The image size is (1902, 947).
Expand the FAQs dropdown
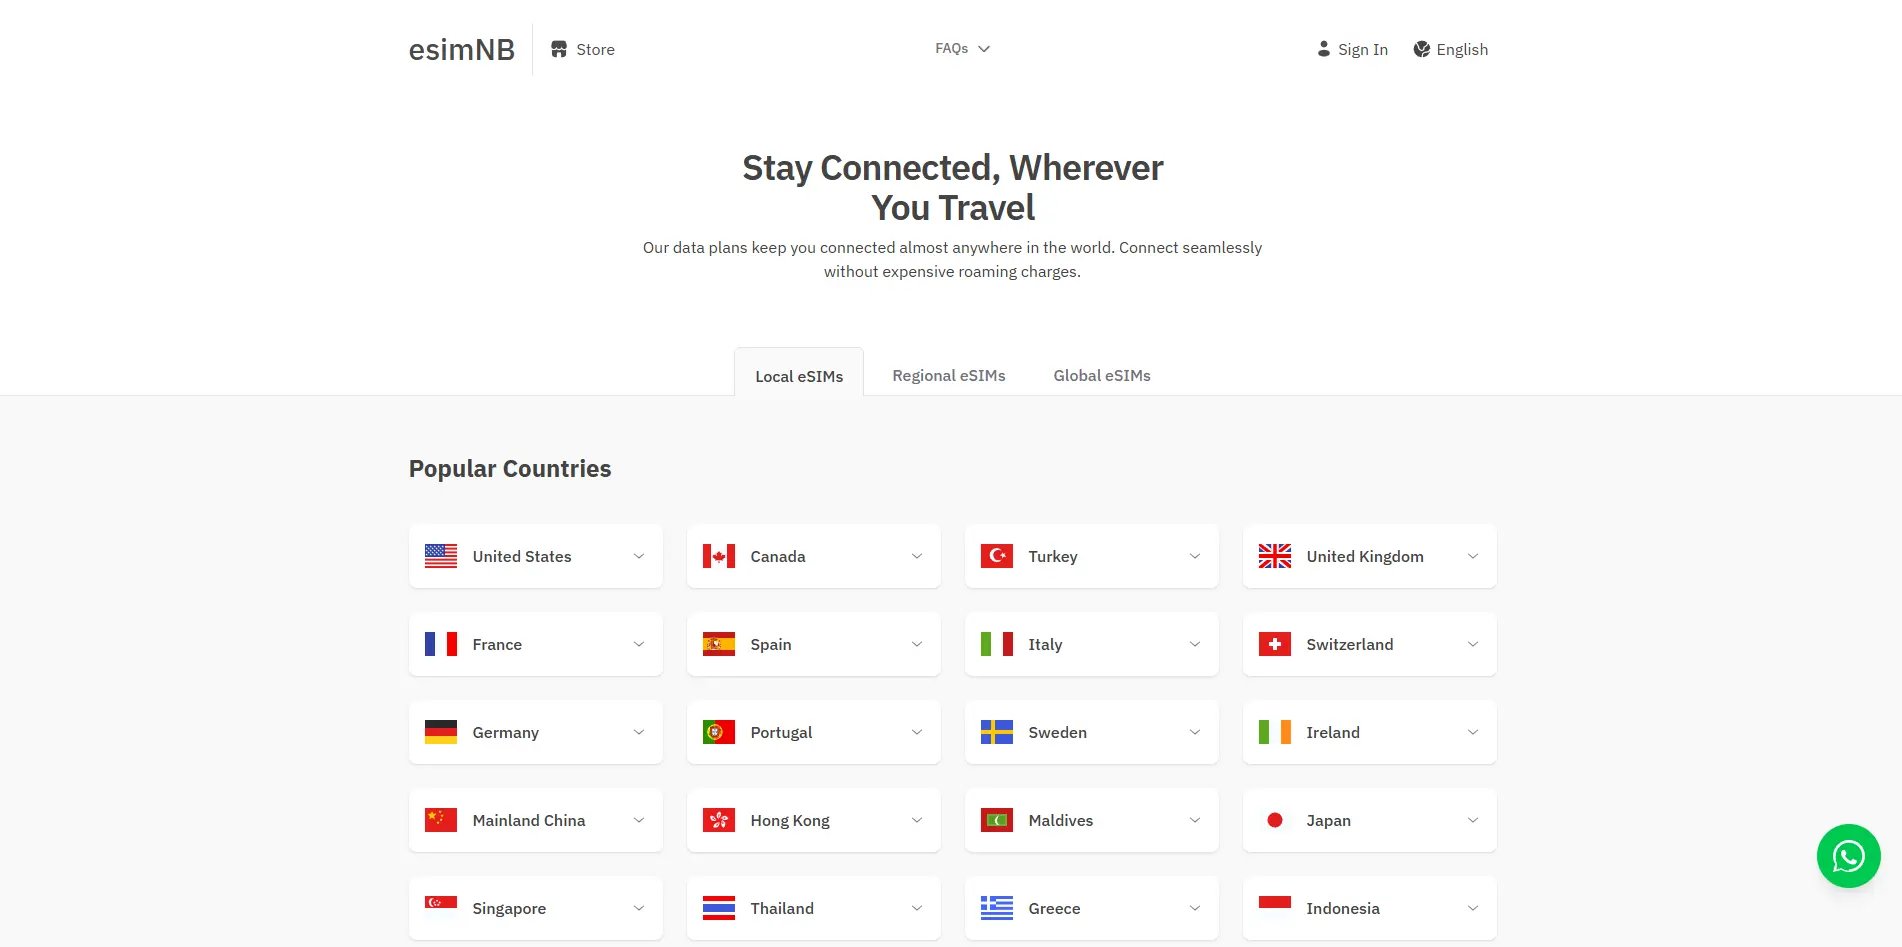point(962,48)
